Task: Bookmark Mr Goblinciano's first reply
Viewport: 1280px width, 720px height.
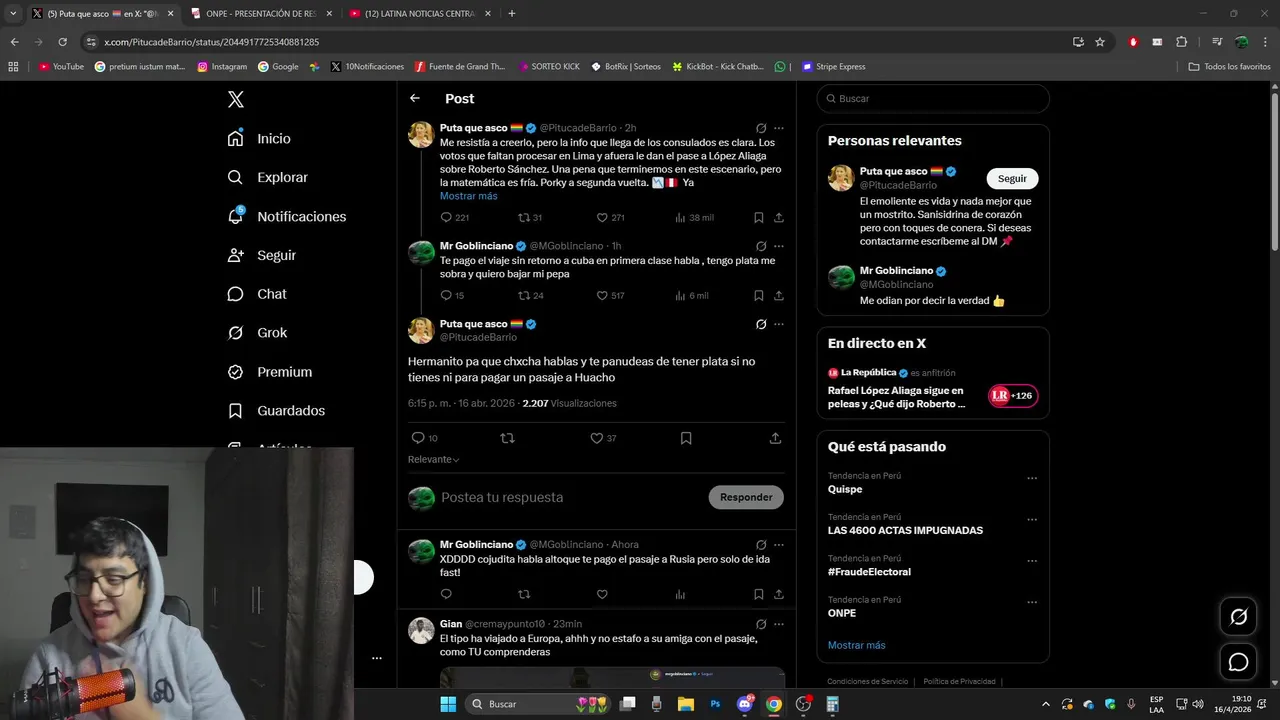Action: [759, 295]
